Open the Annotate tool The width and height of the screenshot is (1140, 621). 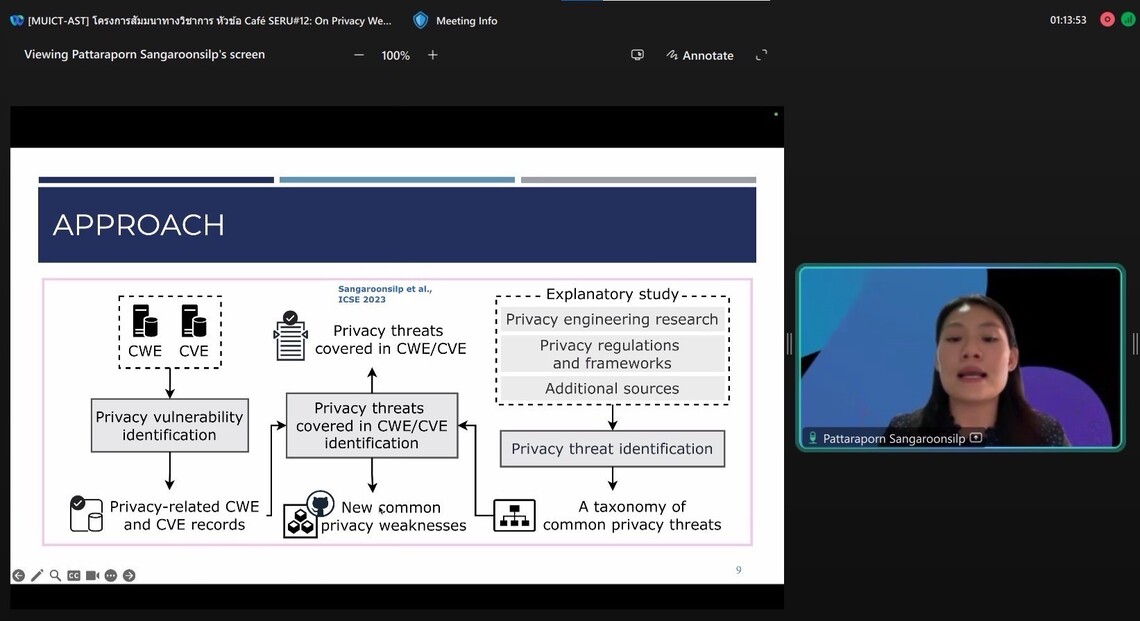click(700, 55)
